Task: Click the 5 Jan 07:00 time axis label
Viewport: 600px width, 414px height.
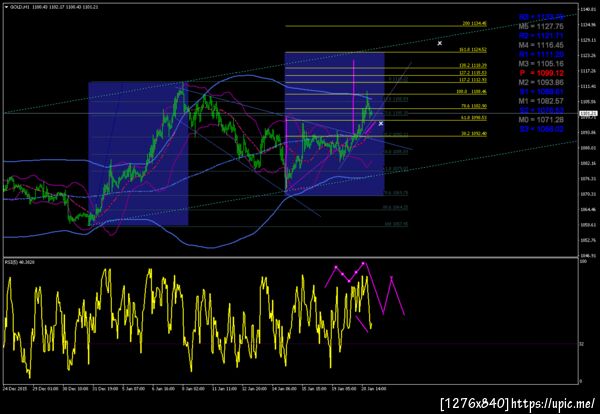Action: (x=133, y=388)
